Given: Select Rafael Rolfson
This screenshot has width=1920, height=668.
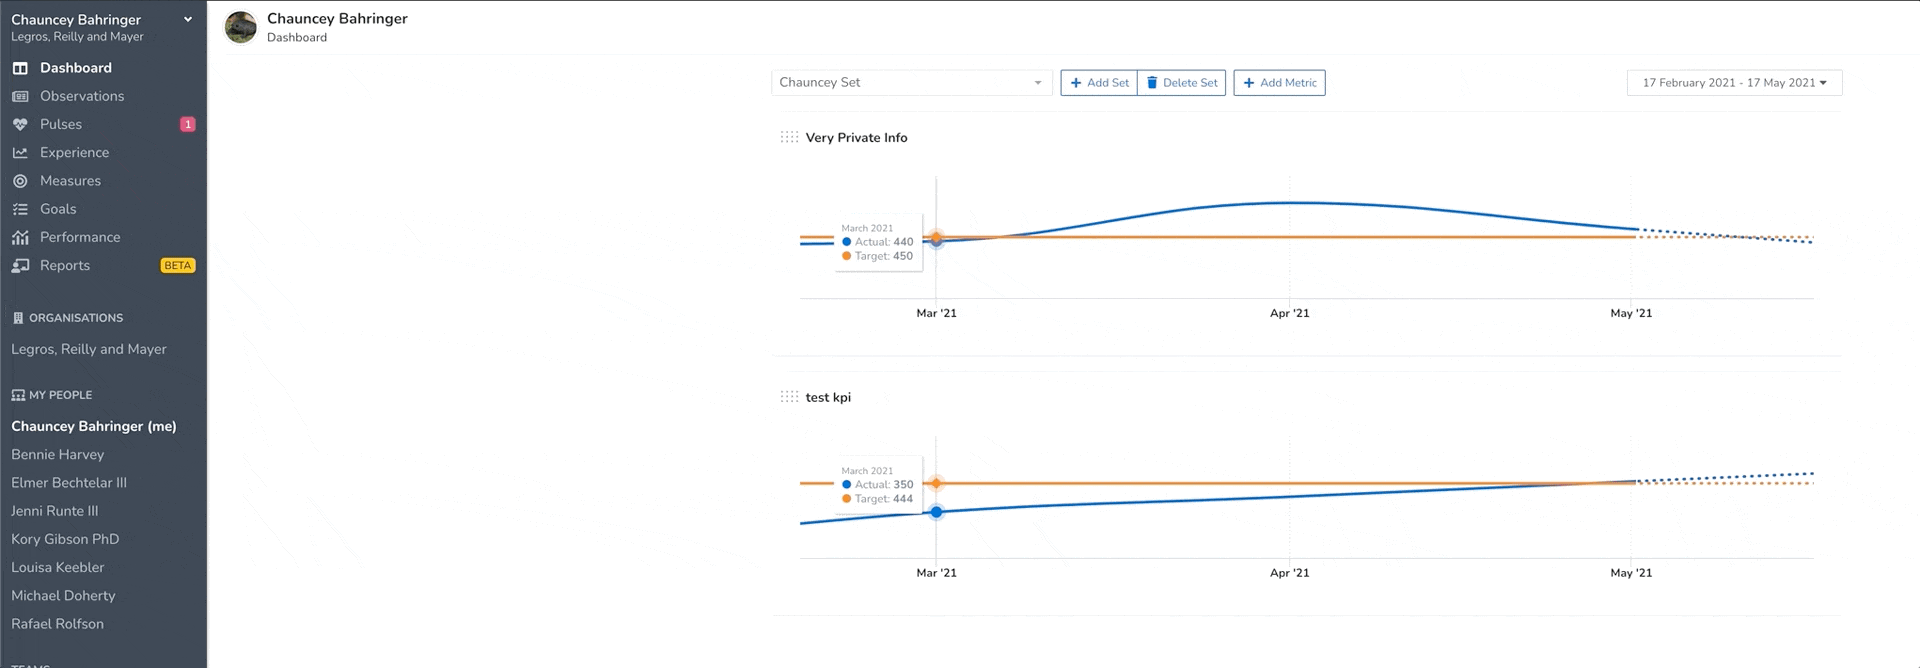Looking at the screenshot, I should click(x=58, y=623).
